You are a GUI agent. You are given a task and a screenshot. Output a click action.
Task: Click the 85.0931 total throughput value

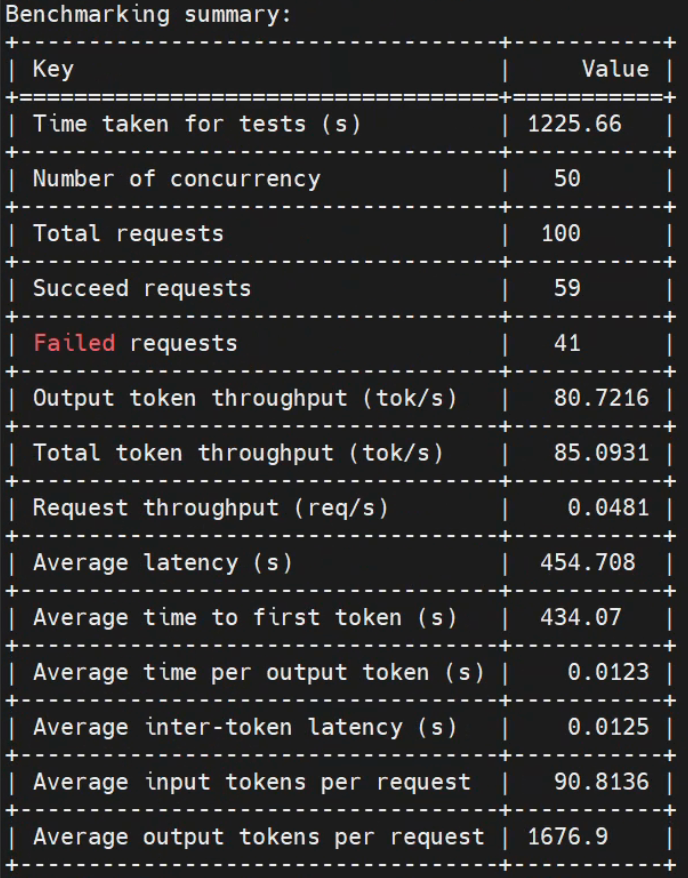[601, 453]
